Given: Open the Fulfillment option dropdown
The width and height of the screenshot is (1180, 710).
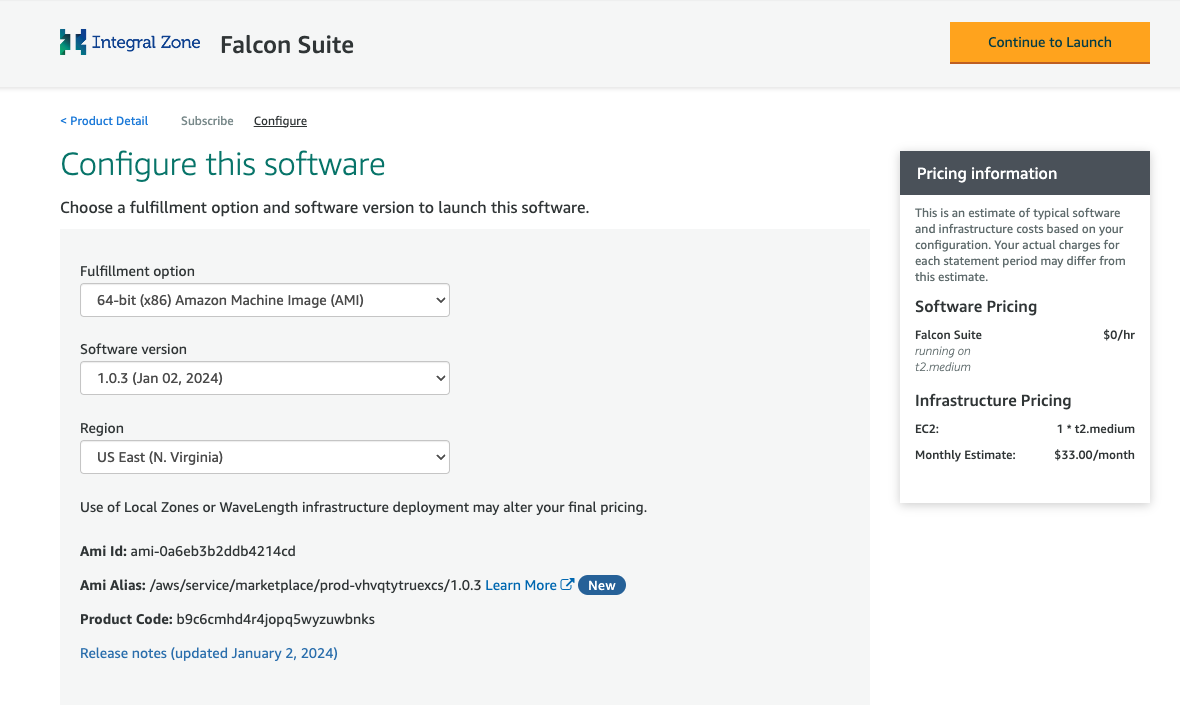Looking at the screenshot, I should coord(265,300).
